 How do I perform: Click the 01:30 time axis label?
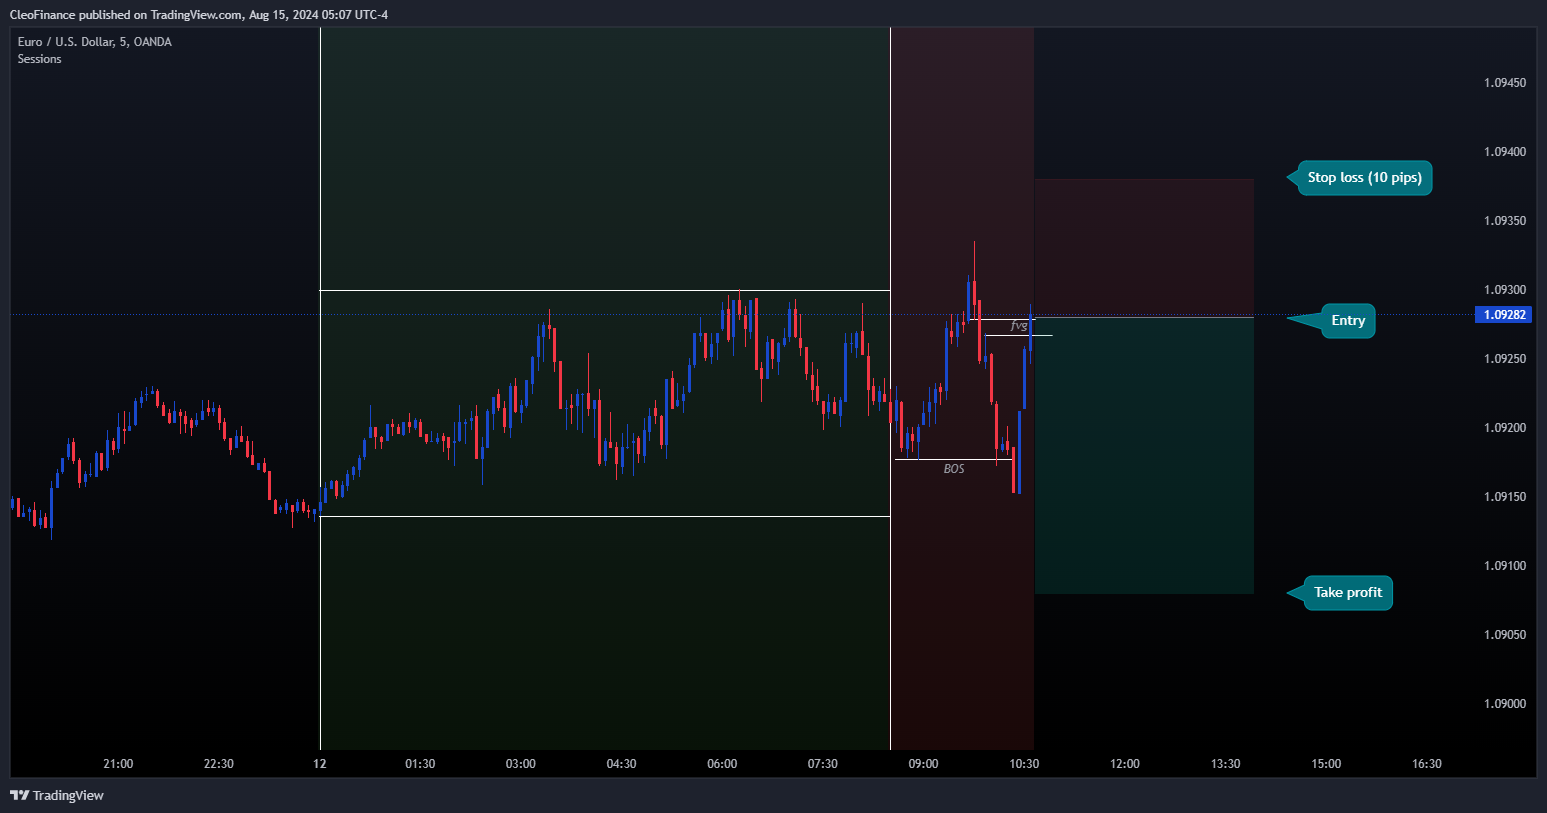tap(420, 764)
